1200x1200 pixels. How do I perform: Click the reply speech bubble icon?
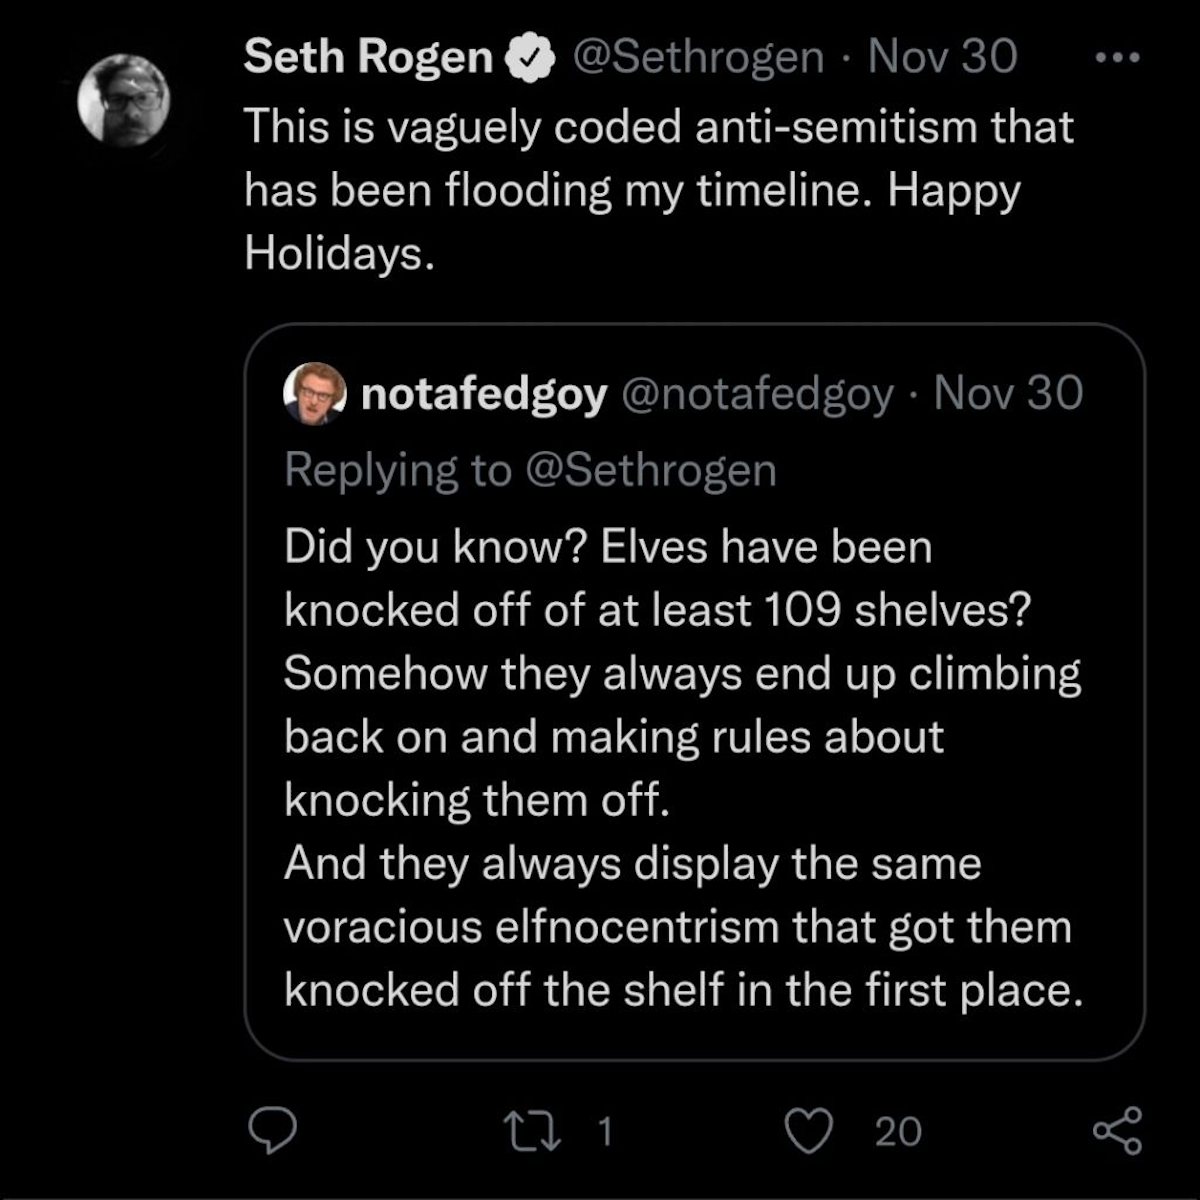[272, 1131]
